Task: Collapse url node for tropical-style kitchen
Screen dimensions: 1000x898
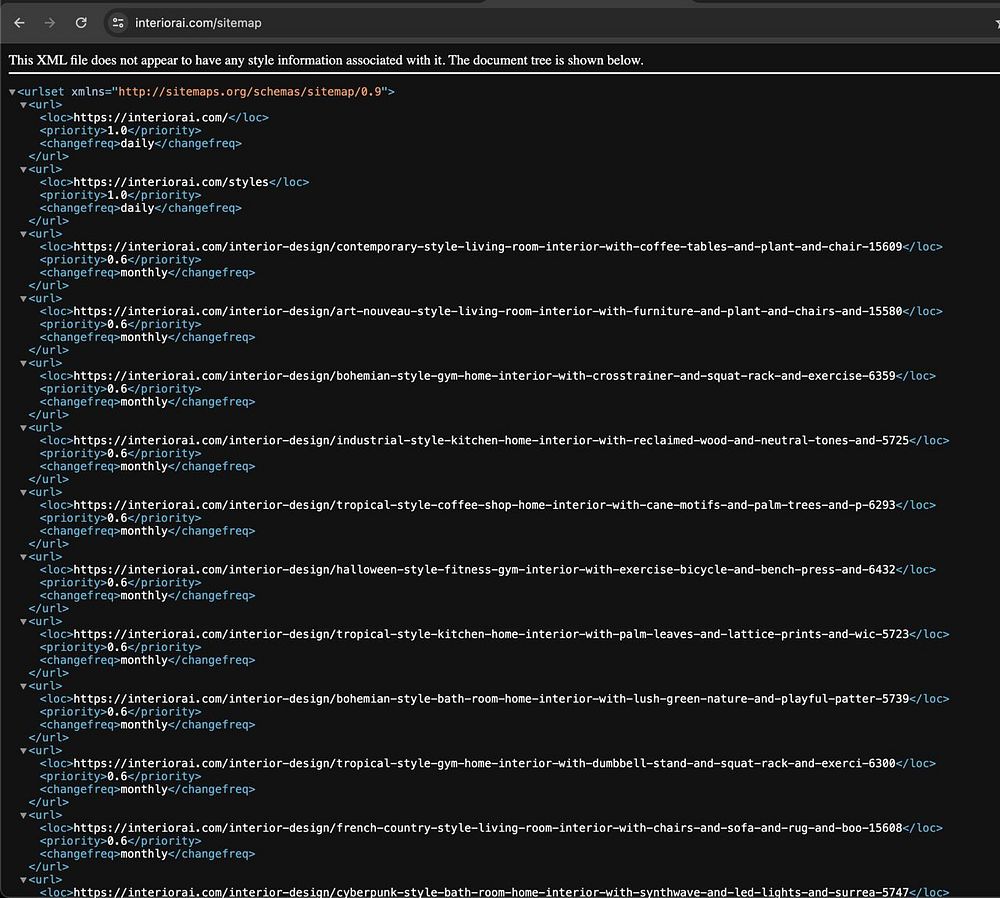Action: coord(24,621)
